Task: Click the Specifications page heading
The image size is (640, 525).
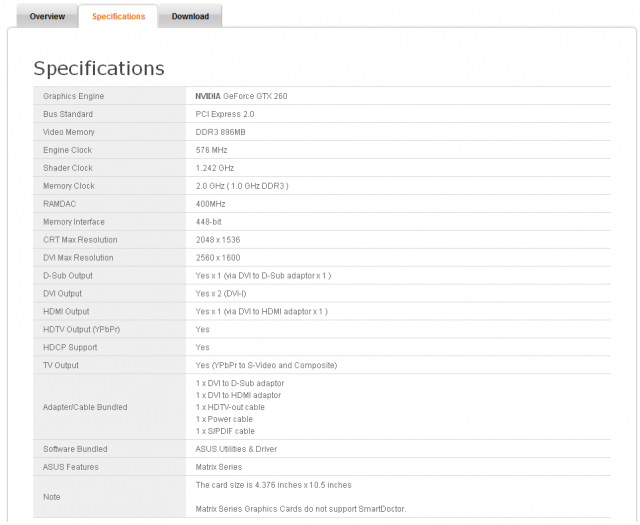Action: [99, 68]
